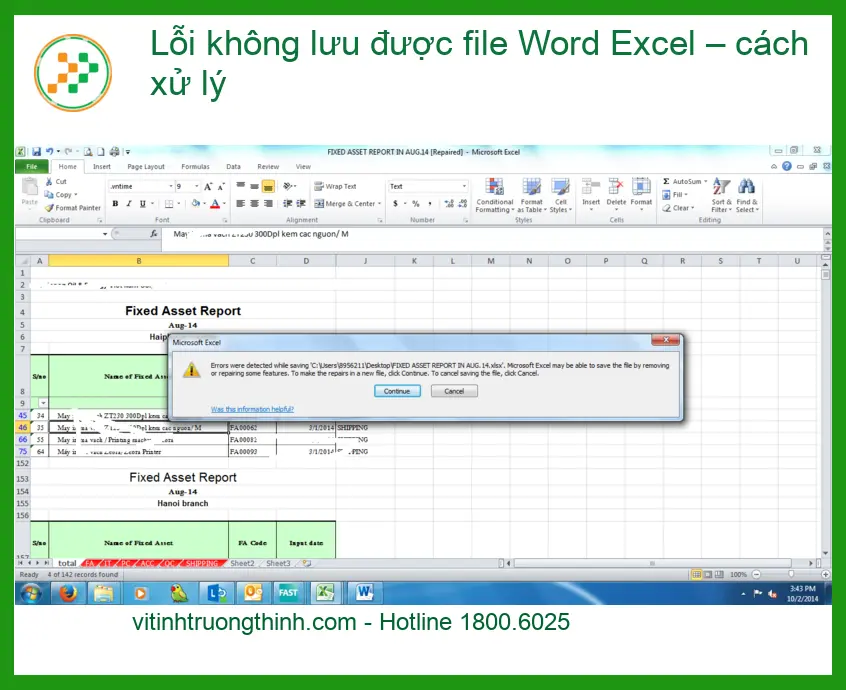The image size is (846, 690).
Task: Click Decrease Font Size icon
Action: pos(221,186)
